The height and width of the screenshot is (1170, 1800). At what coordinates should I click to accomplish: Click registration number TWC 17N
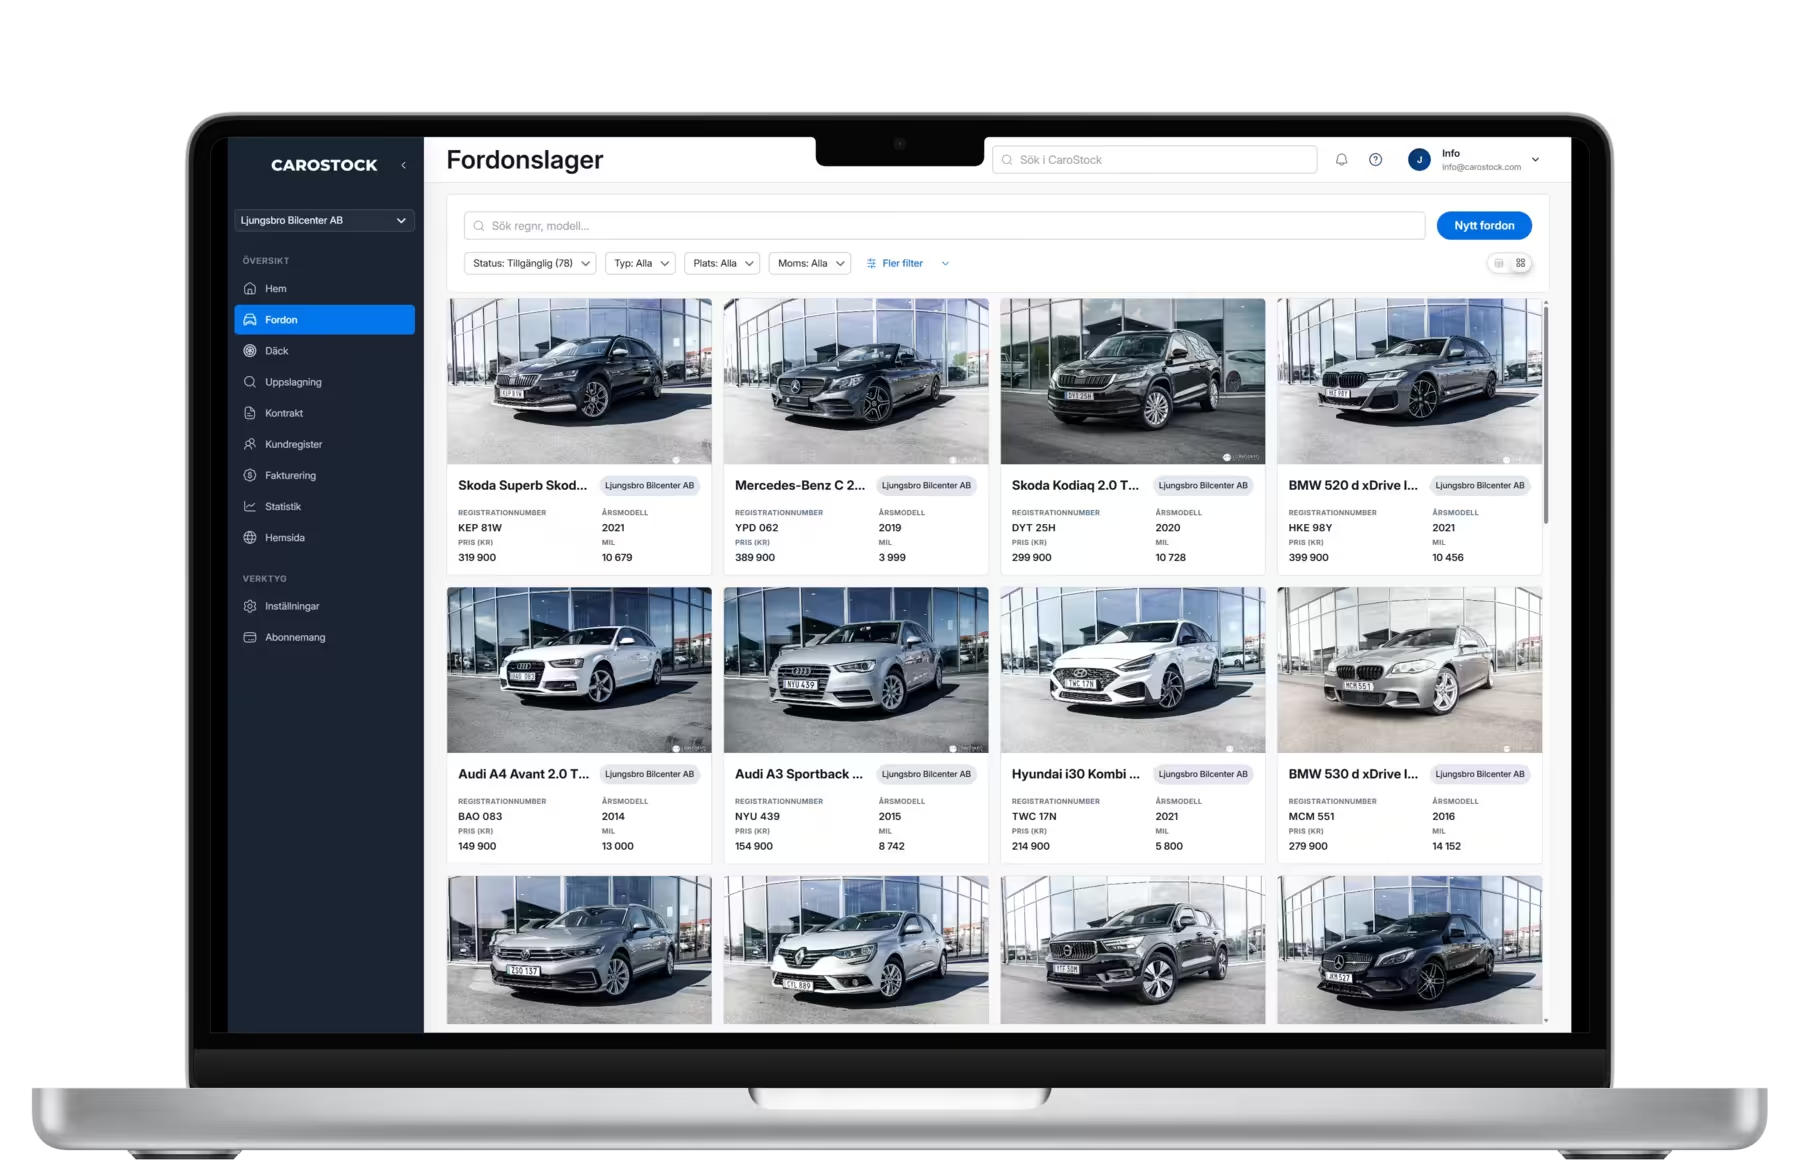click(1034, 817)
